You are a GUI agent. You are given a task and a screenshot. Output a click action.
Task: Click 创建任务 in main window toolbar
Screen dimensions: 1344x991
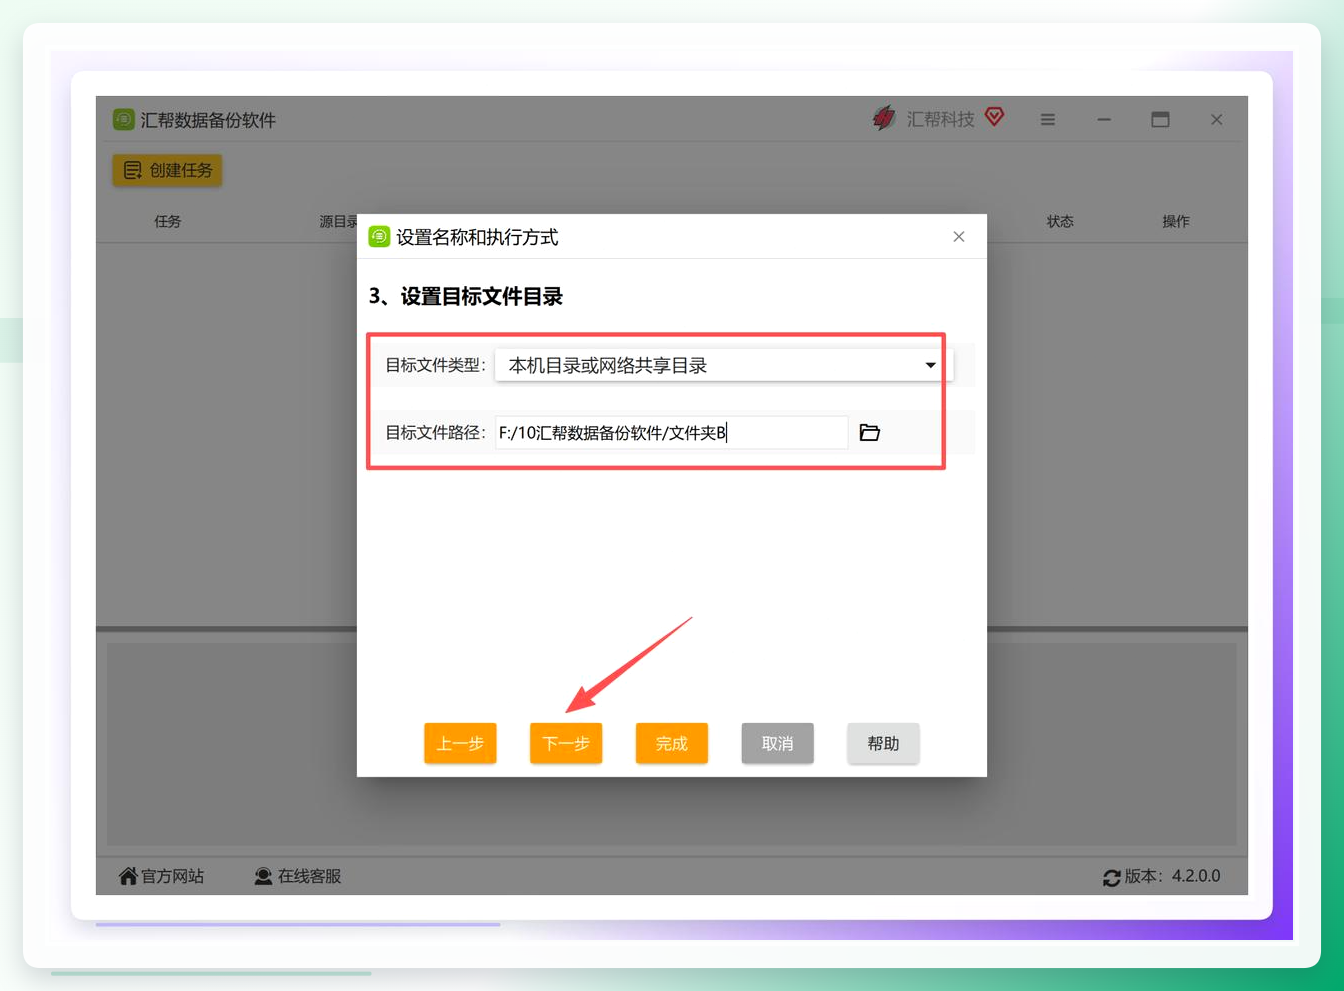click(167, 170)
